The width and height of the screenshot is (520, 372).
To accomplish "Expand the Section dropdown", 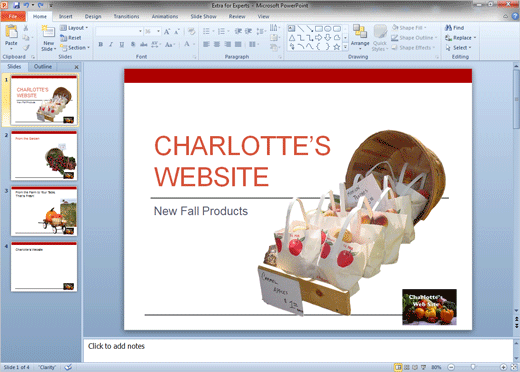I will (x=75, y=48).
